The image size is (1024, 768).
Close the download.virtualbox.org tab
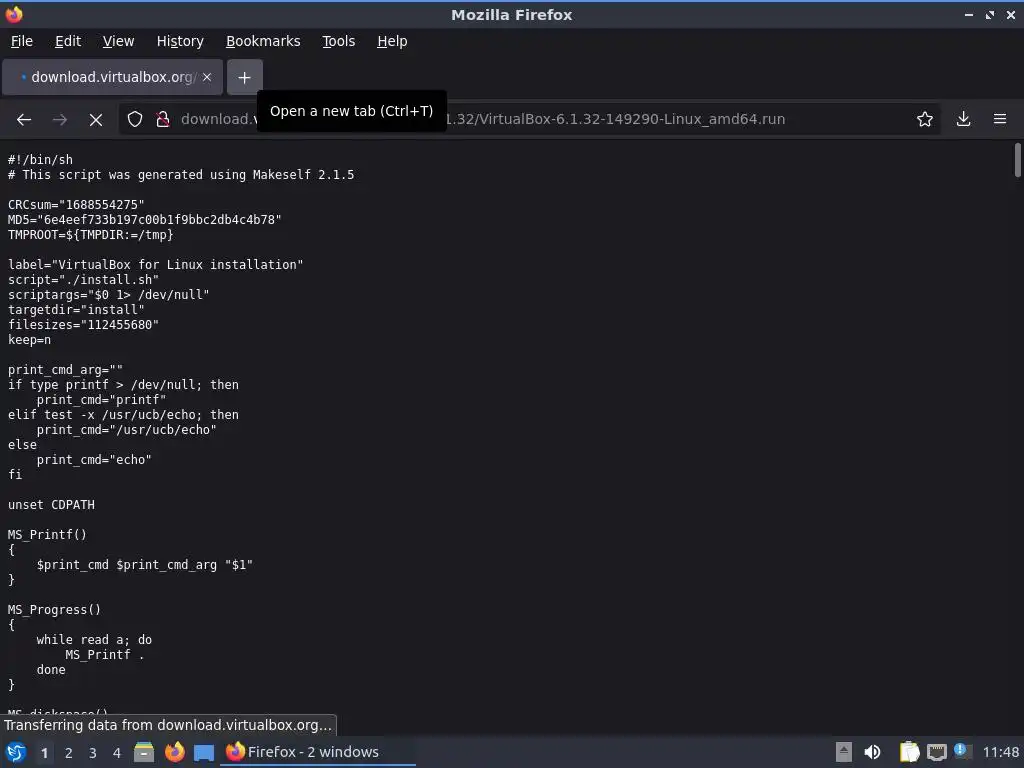[x=207, y=77]
